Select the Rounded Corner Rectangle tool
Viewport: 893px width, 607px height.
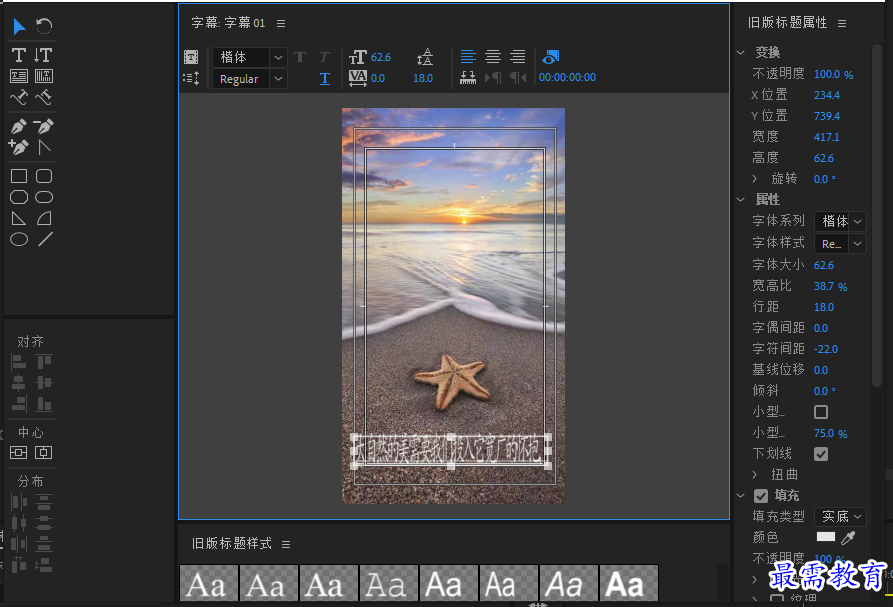pos(44,176)
